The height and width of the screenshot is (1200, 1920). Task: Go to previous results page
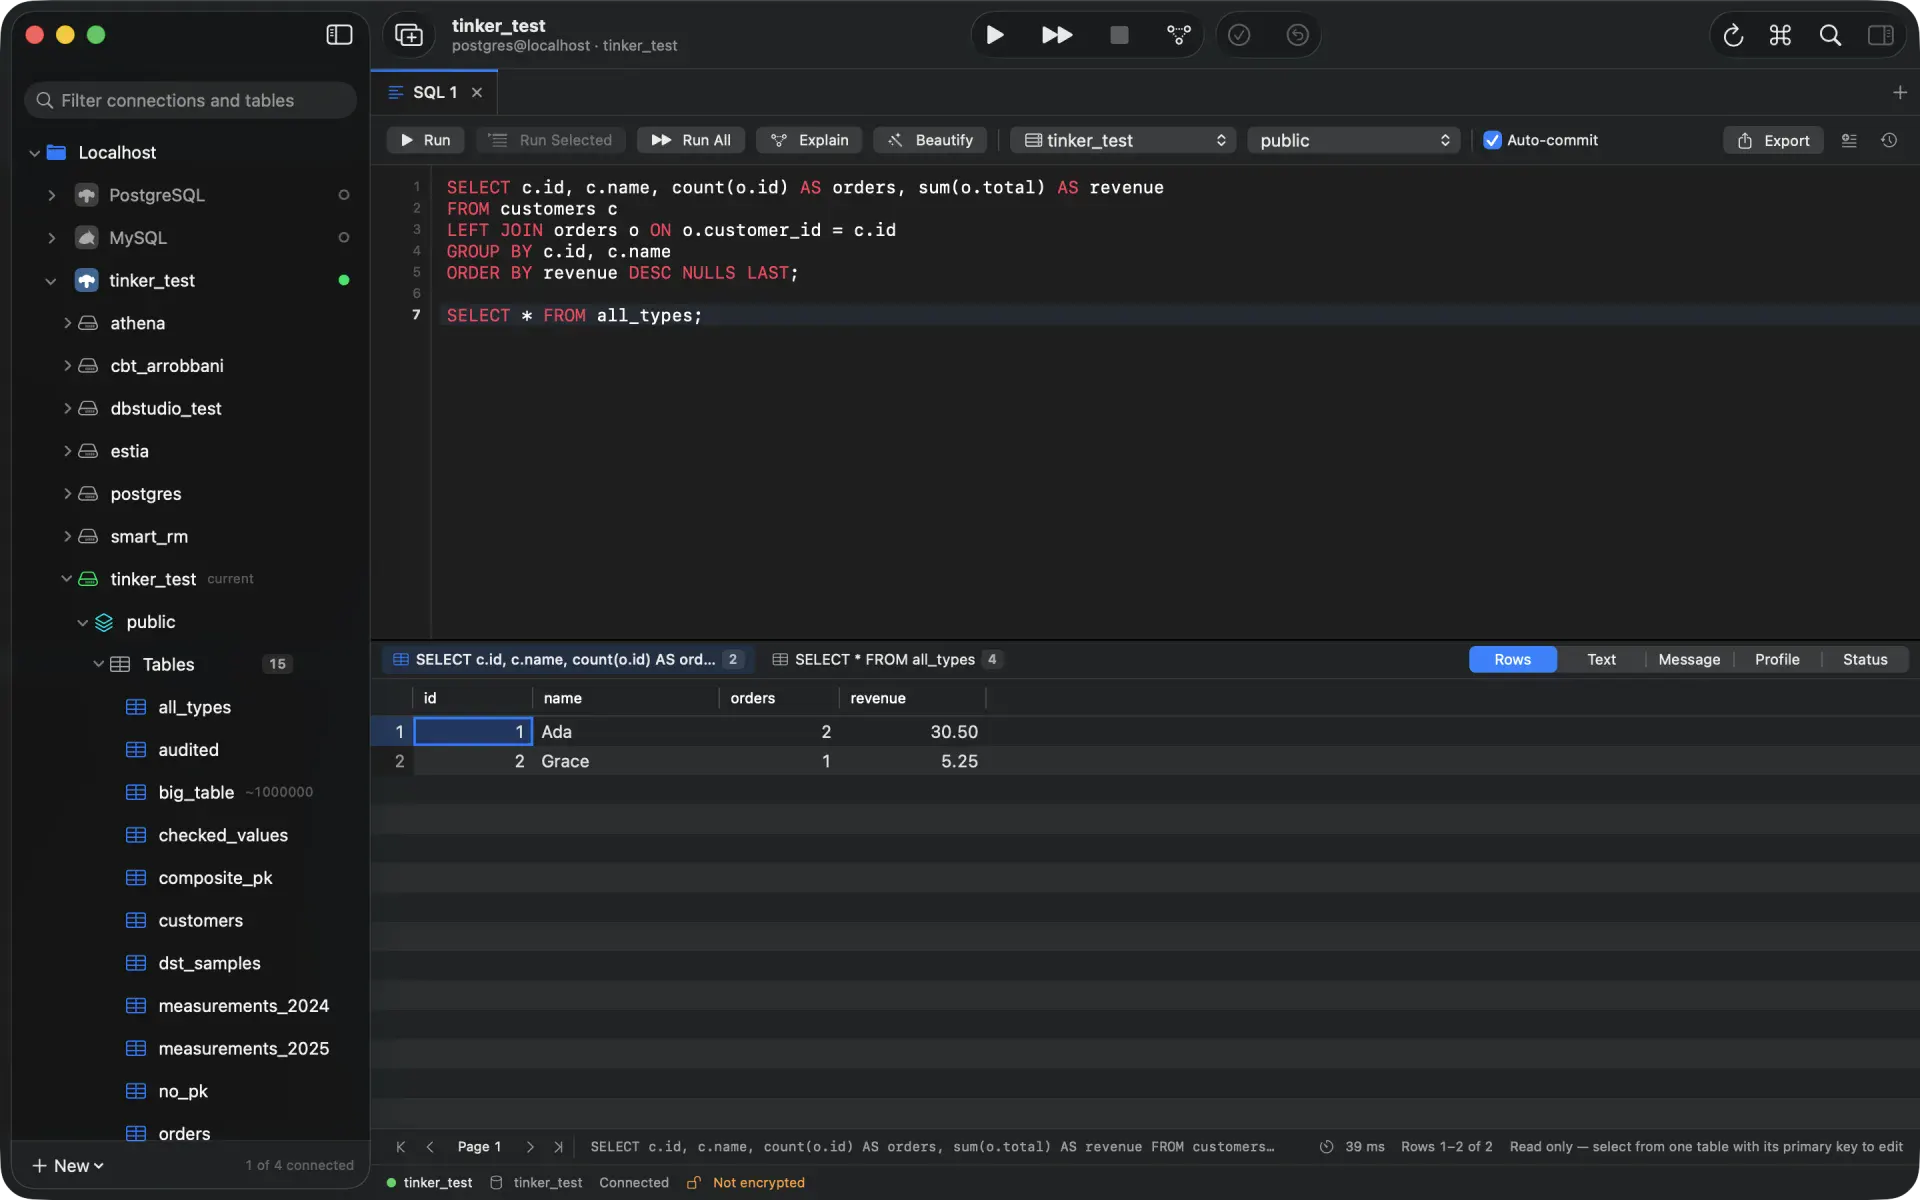pos(430,1147)
